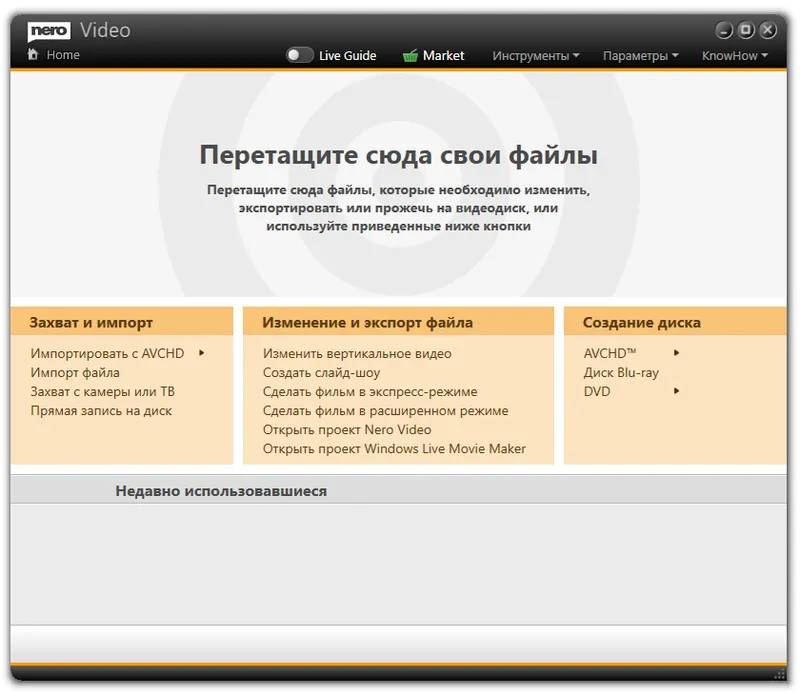Expand the Импортировать с AVCHD submenu arrow

pos(202,353)
